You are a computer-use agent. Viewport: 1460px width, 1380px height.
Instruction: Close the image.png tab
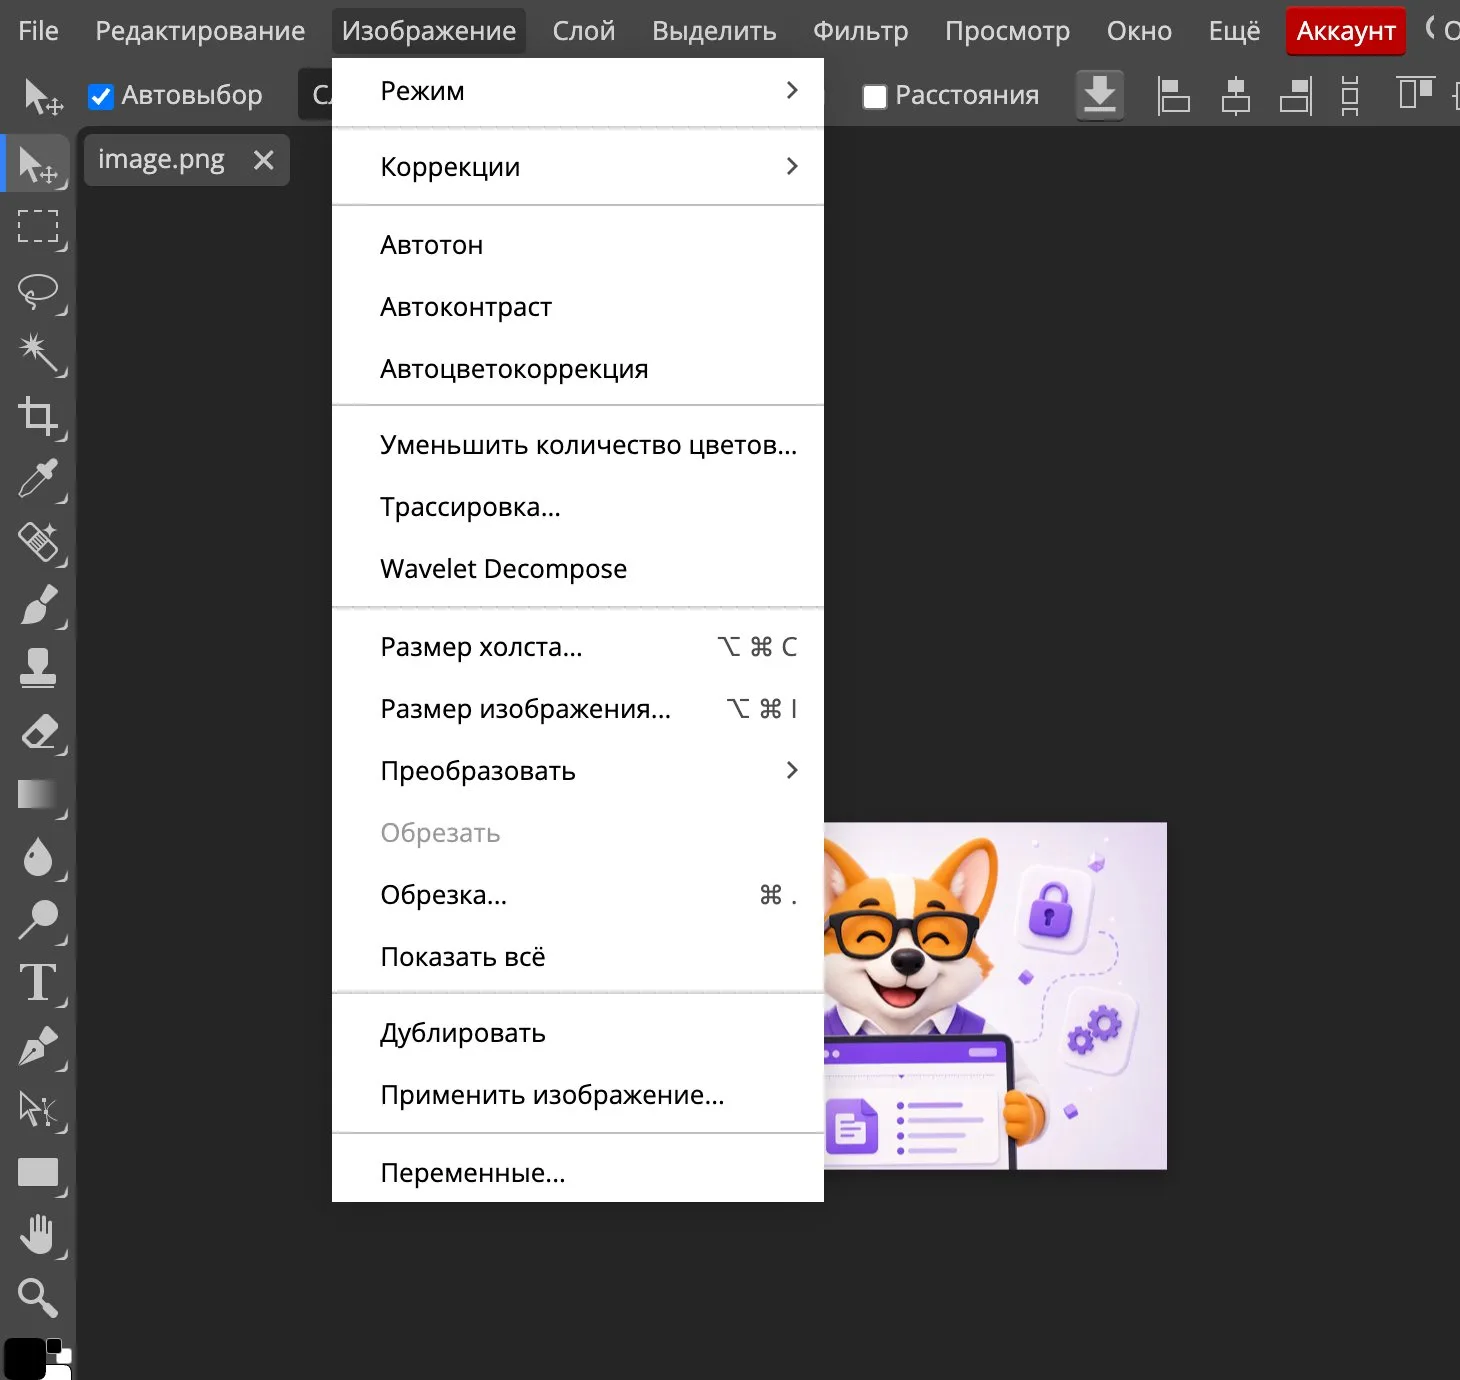tap(264, 160)
